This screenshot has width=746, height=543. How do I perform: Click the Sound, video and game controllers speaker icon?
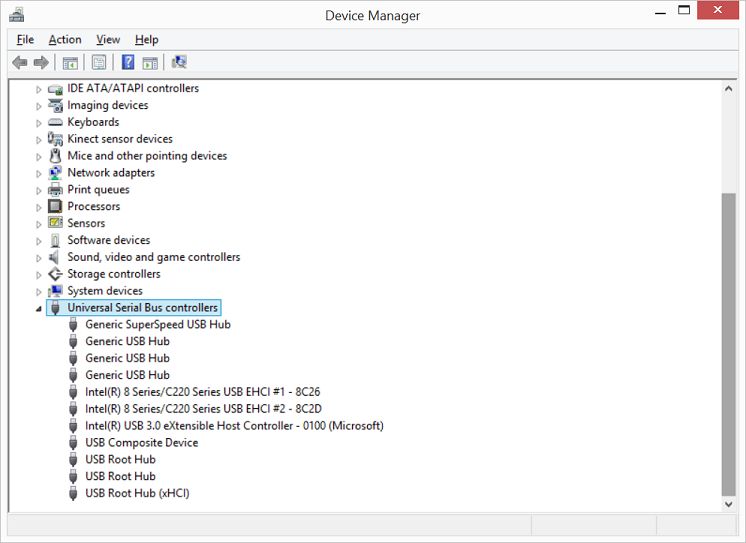pos(54,257)
